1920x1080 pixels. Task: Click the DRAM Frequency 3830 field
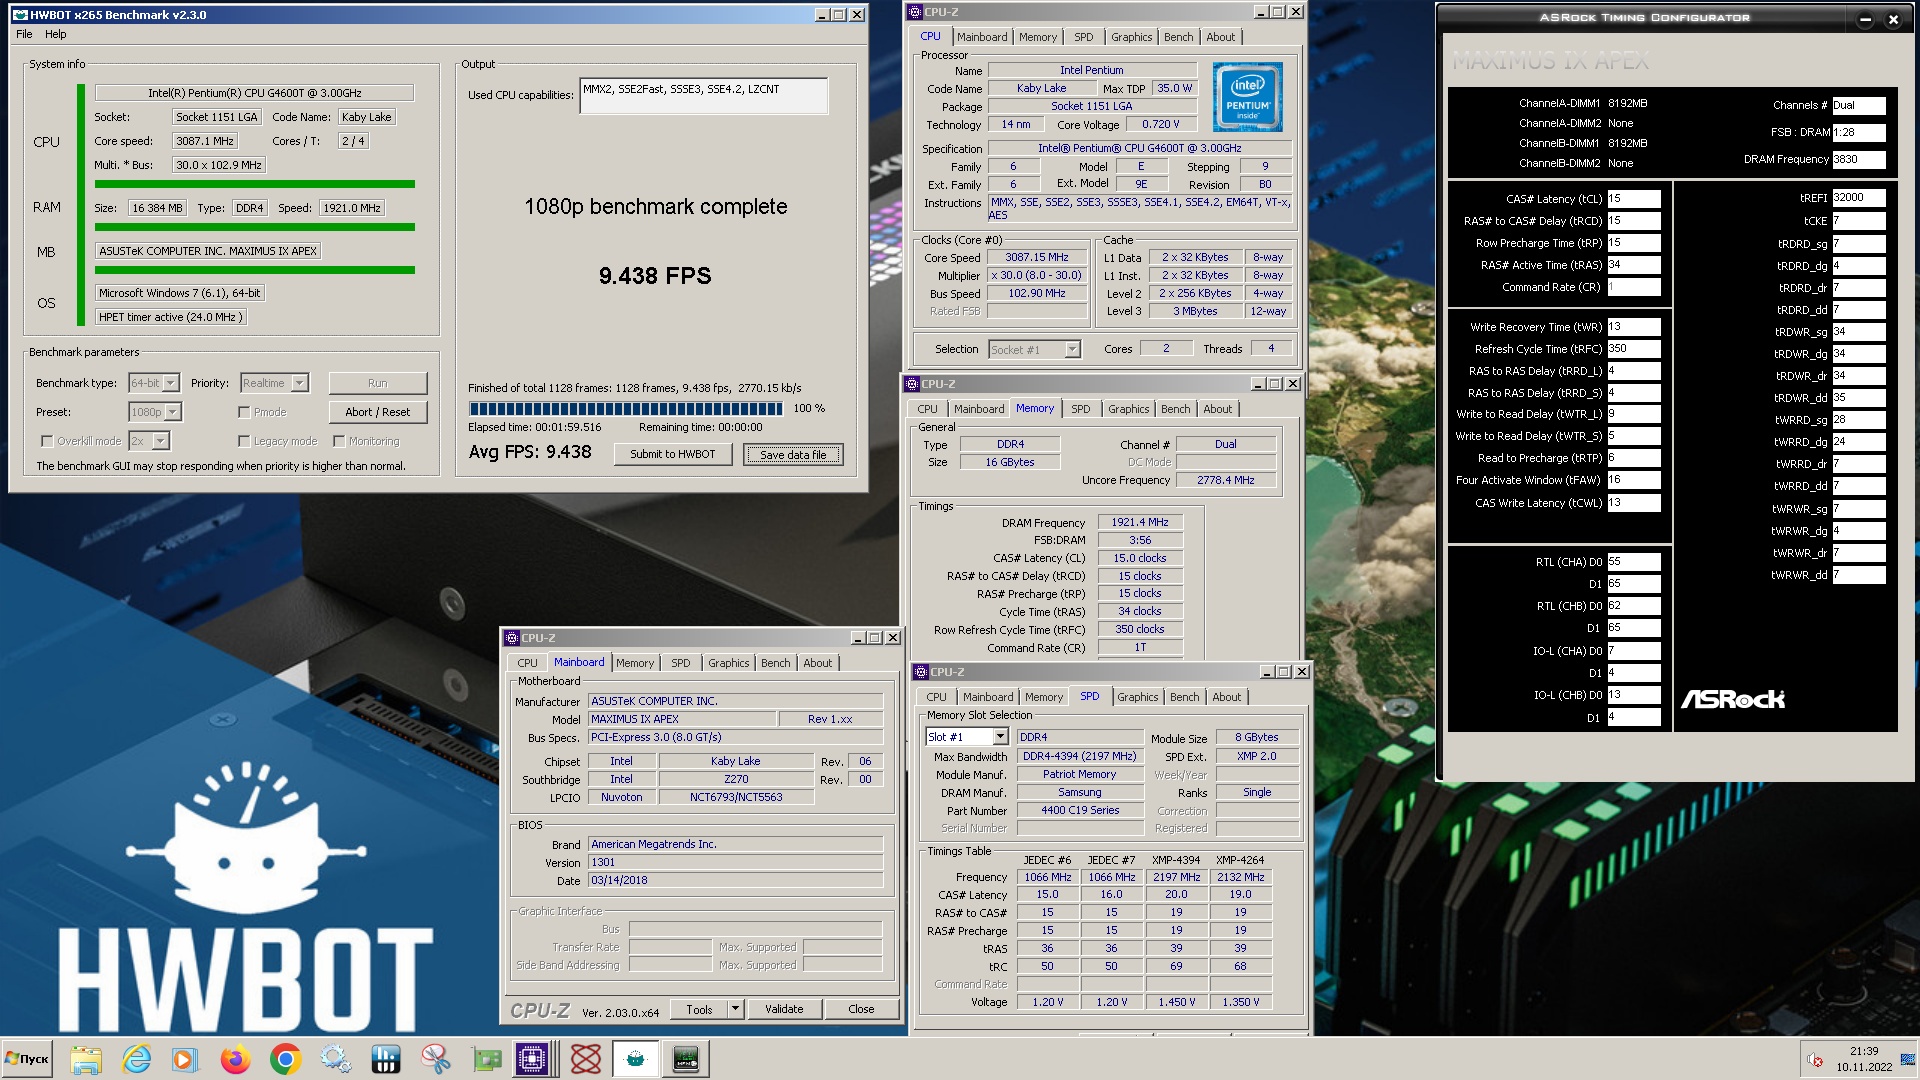click(x=1858, y=159)
